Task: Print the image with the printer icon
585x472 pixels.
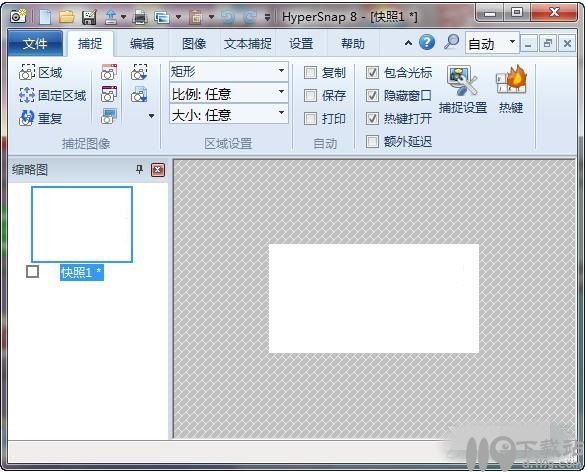Action: (140, 17)
